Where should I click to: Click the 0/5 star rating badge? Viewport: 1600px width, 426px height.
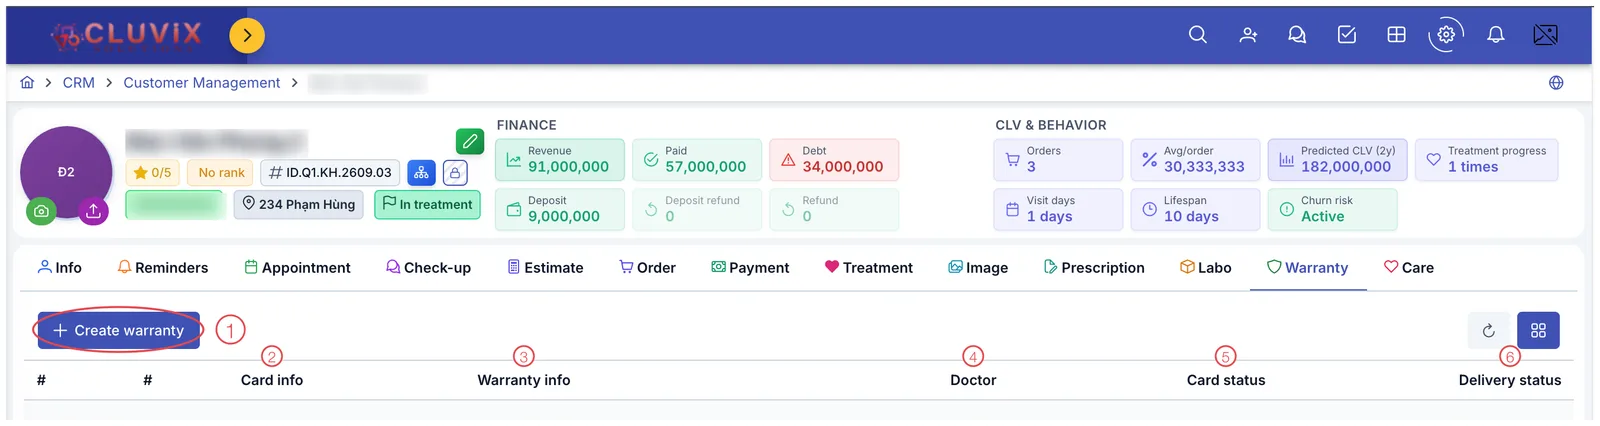(152, 173)
